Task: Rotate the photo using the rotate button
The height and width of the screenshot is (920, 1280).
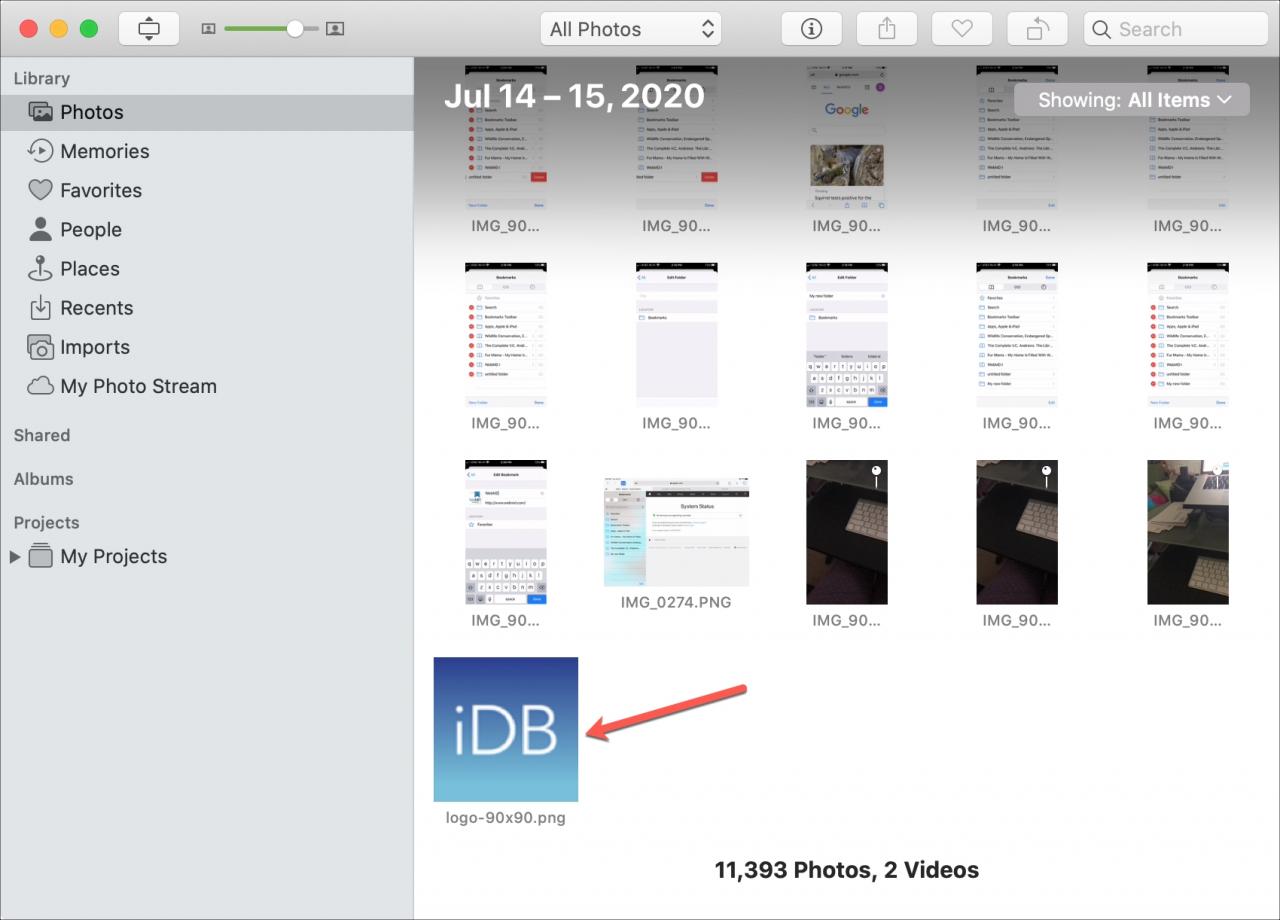Action: (x=1036, y=29)
